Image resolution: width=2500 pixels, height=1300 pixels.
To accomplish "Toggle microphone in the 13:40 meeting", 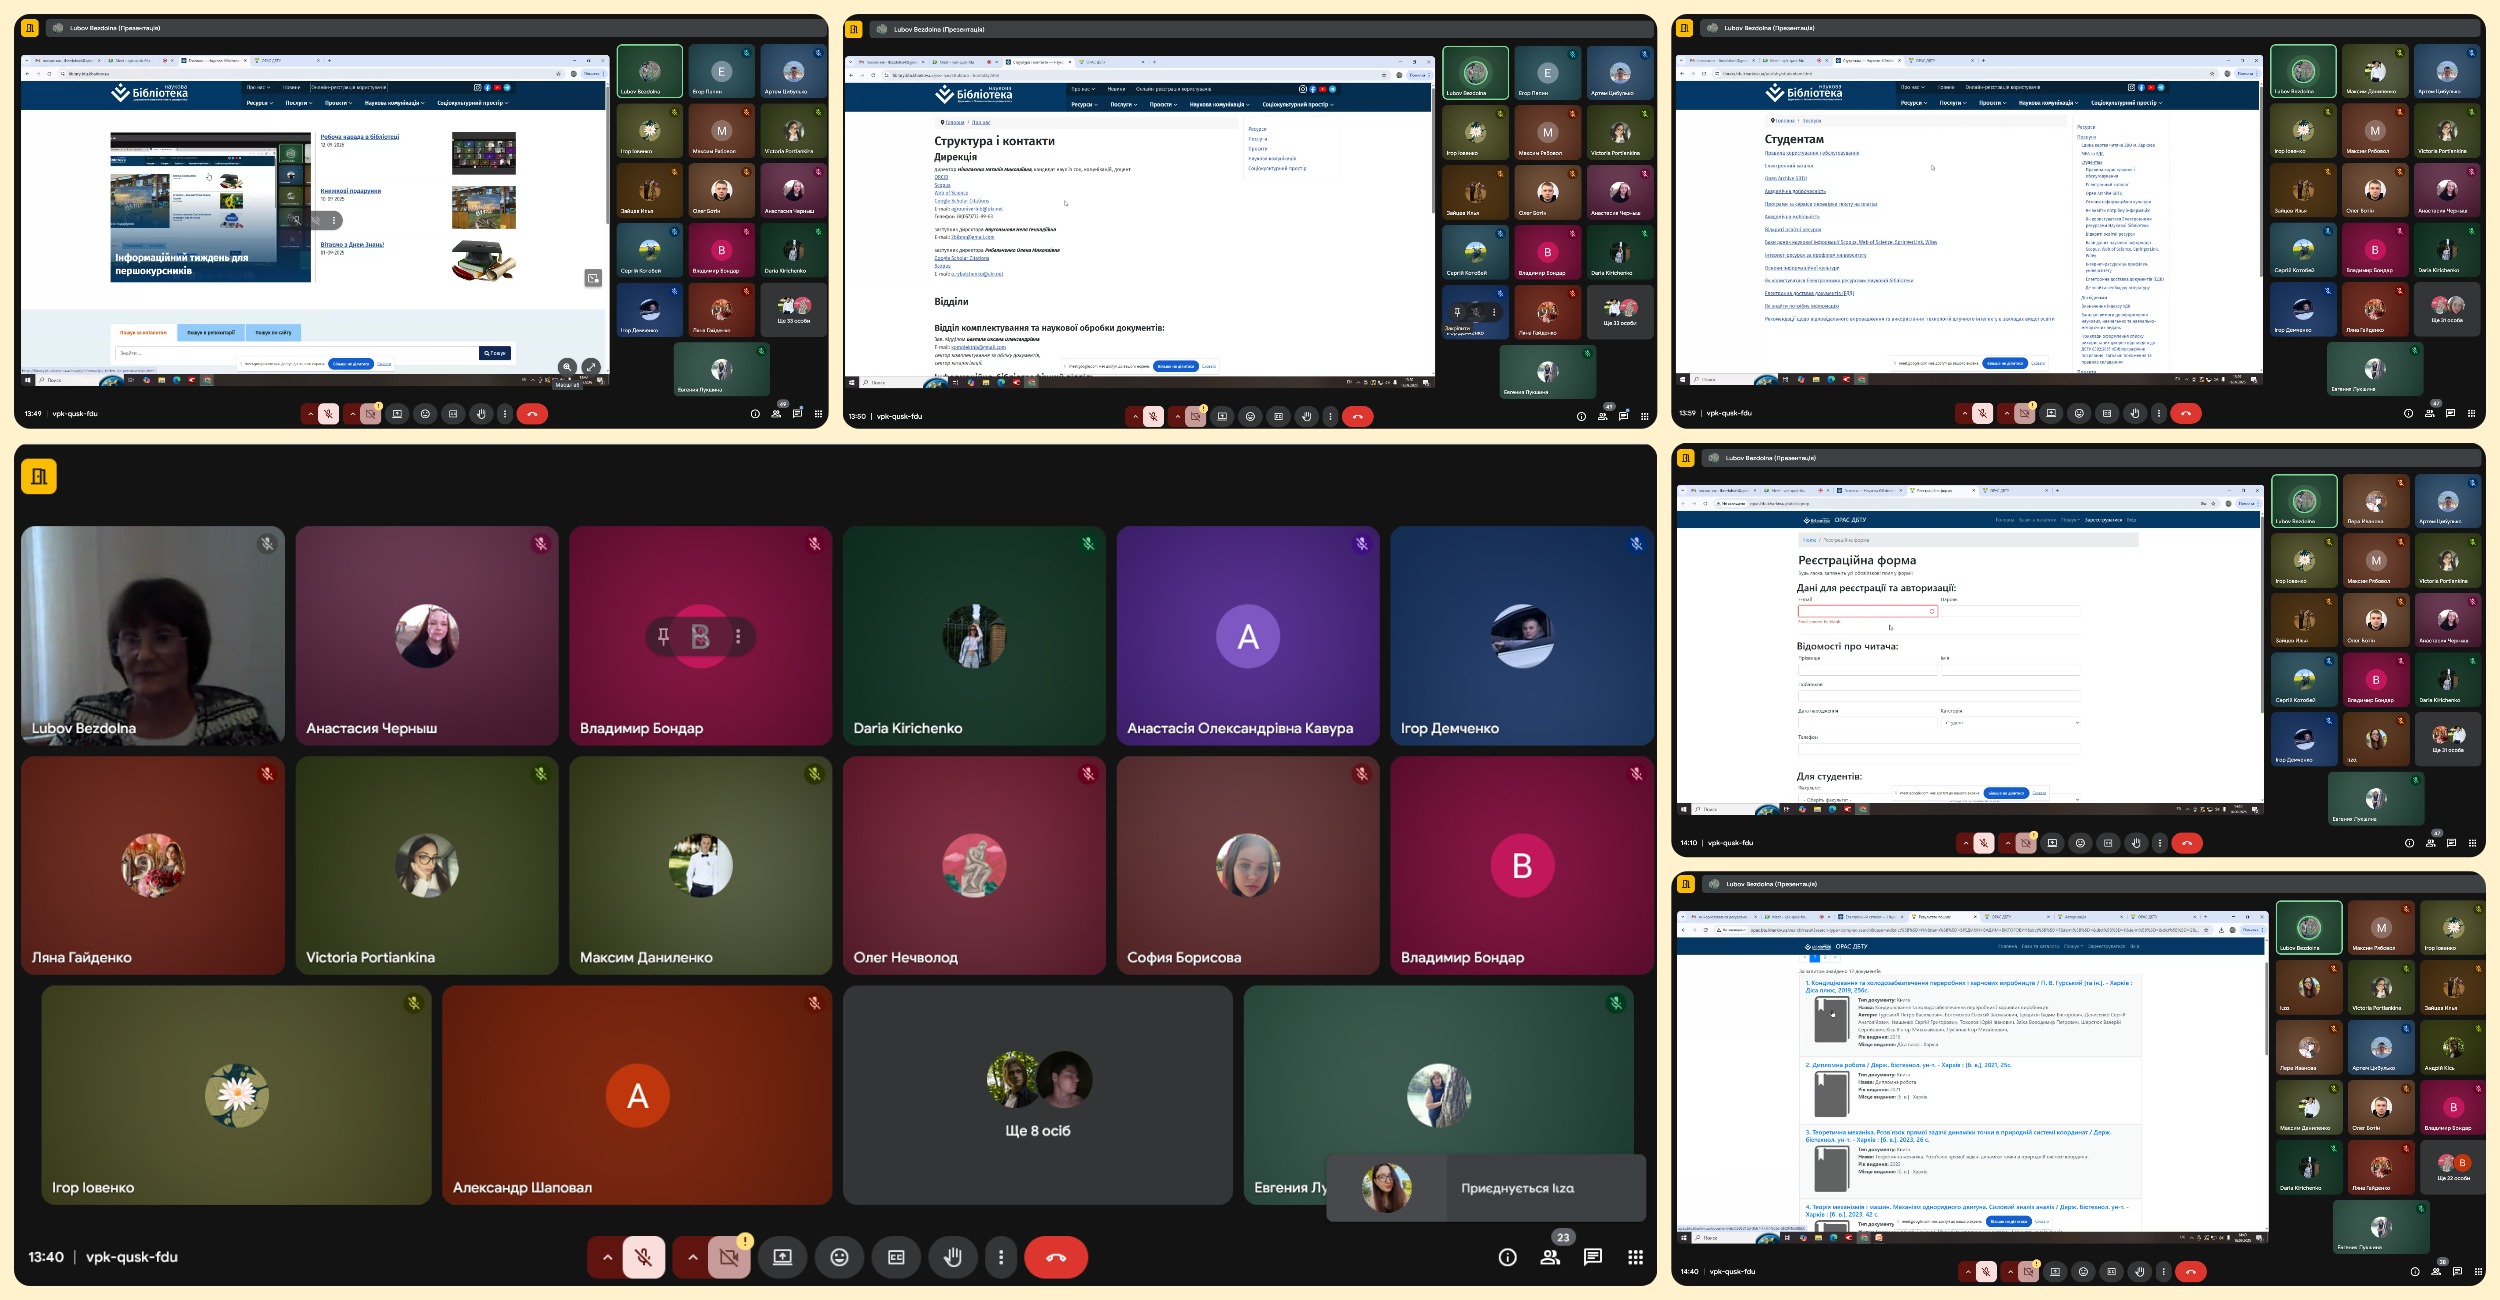I will pyautogui.click(x=644, y=1257).
